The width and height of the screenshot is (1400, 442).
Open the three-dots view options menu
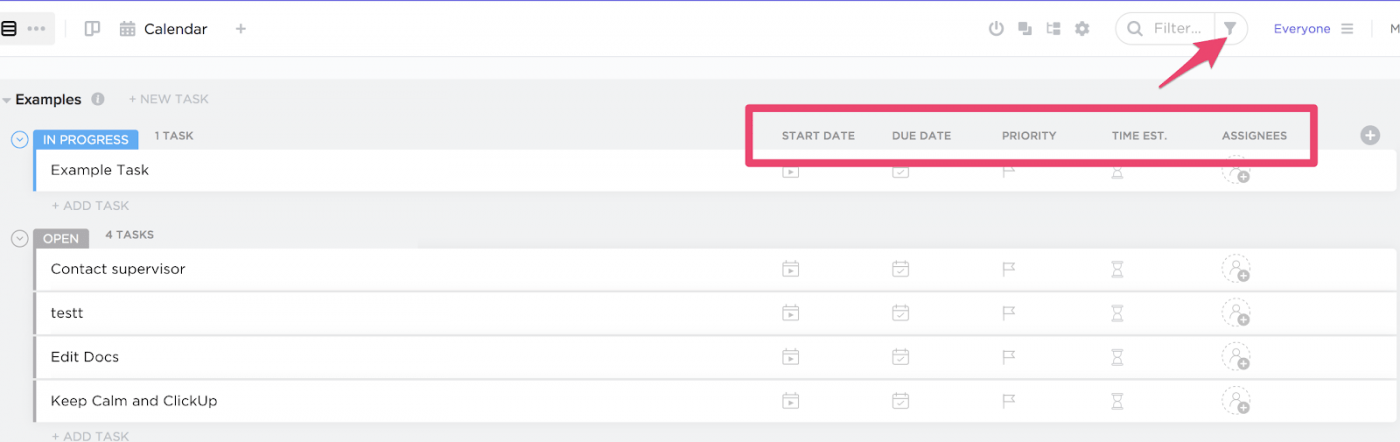coord(37,29)
